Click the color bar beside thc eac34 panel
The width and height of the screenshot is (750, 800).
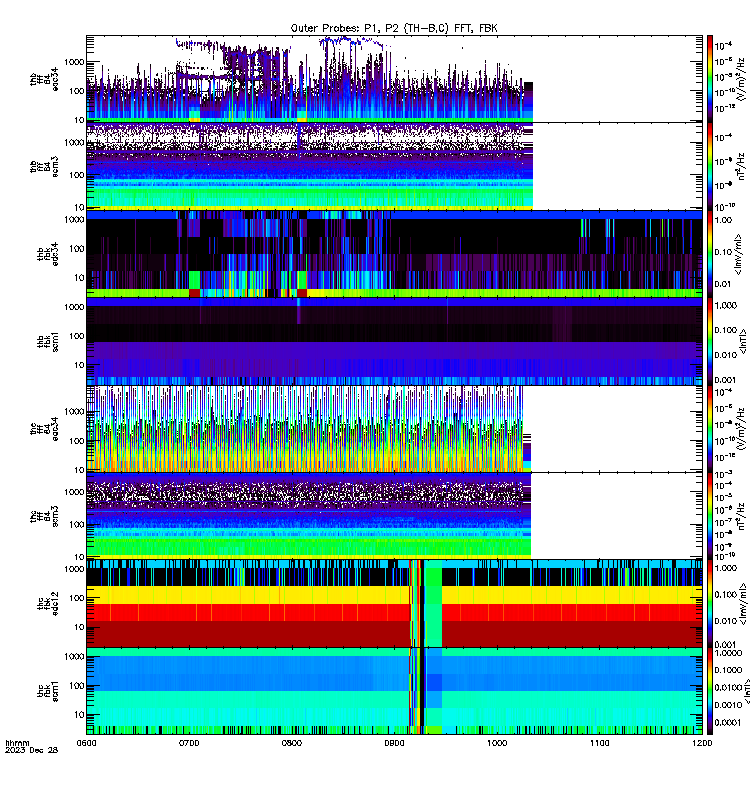(x=709, y=429)
